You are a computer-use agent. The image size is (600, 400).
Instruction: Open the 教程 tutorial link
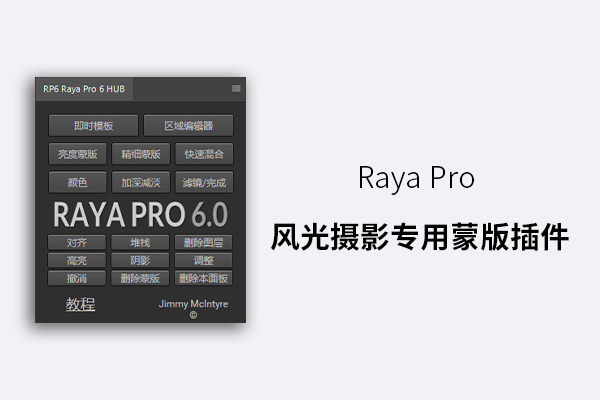coord(80,304)
